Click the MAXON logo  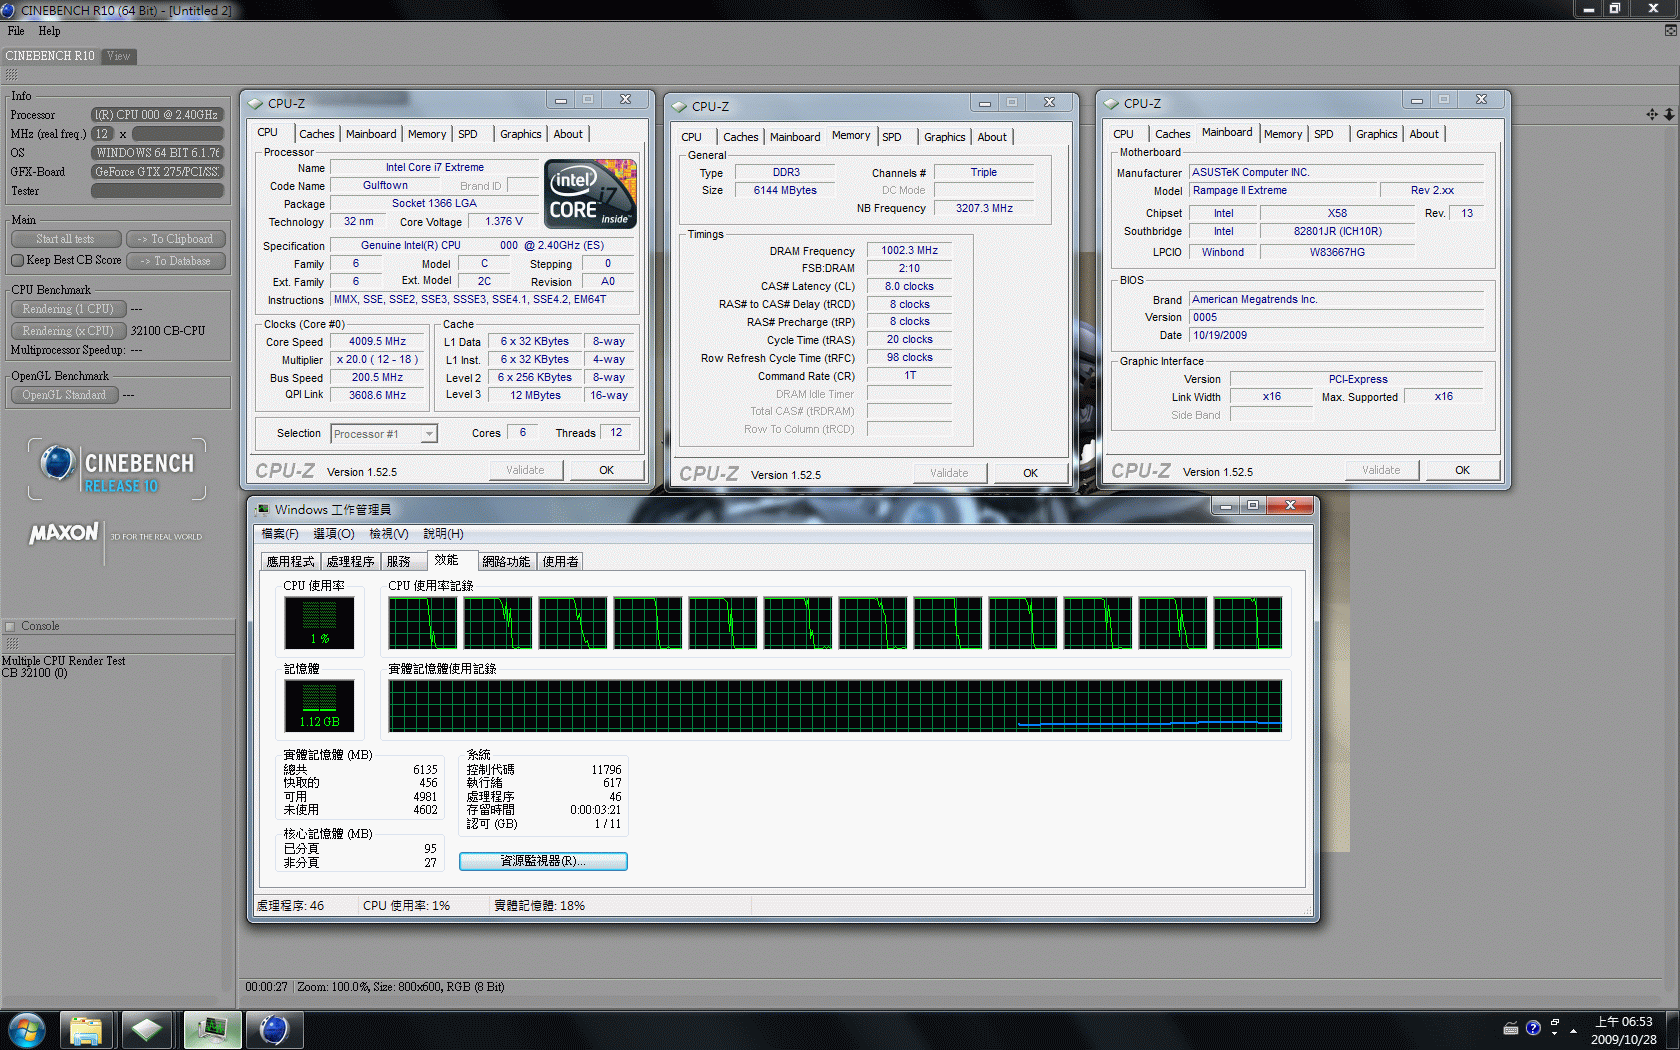click(x=64, y=533)
